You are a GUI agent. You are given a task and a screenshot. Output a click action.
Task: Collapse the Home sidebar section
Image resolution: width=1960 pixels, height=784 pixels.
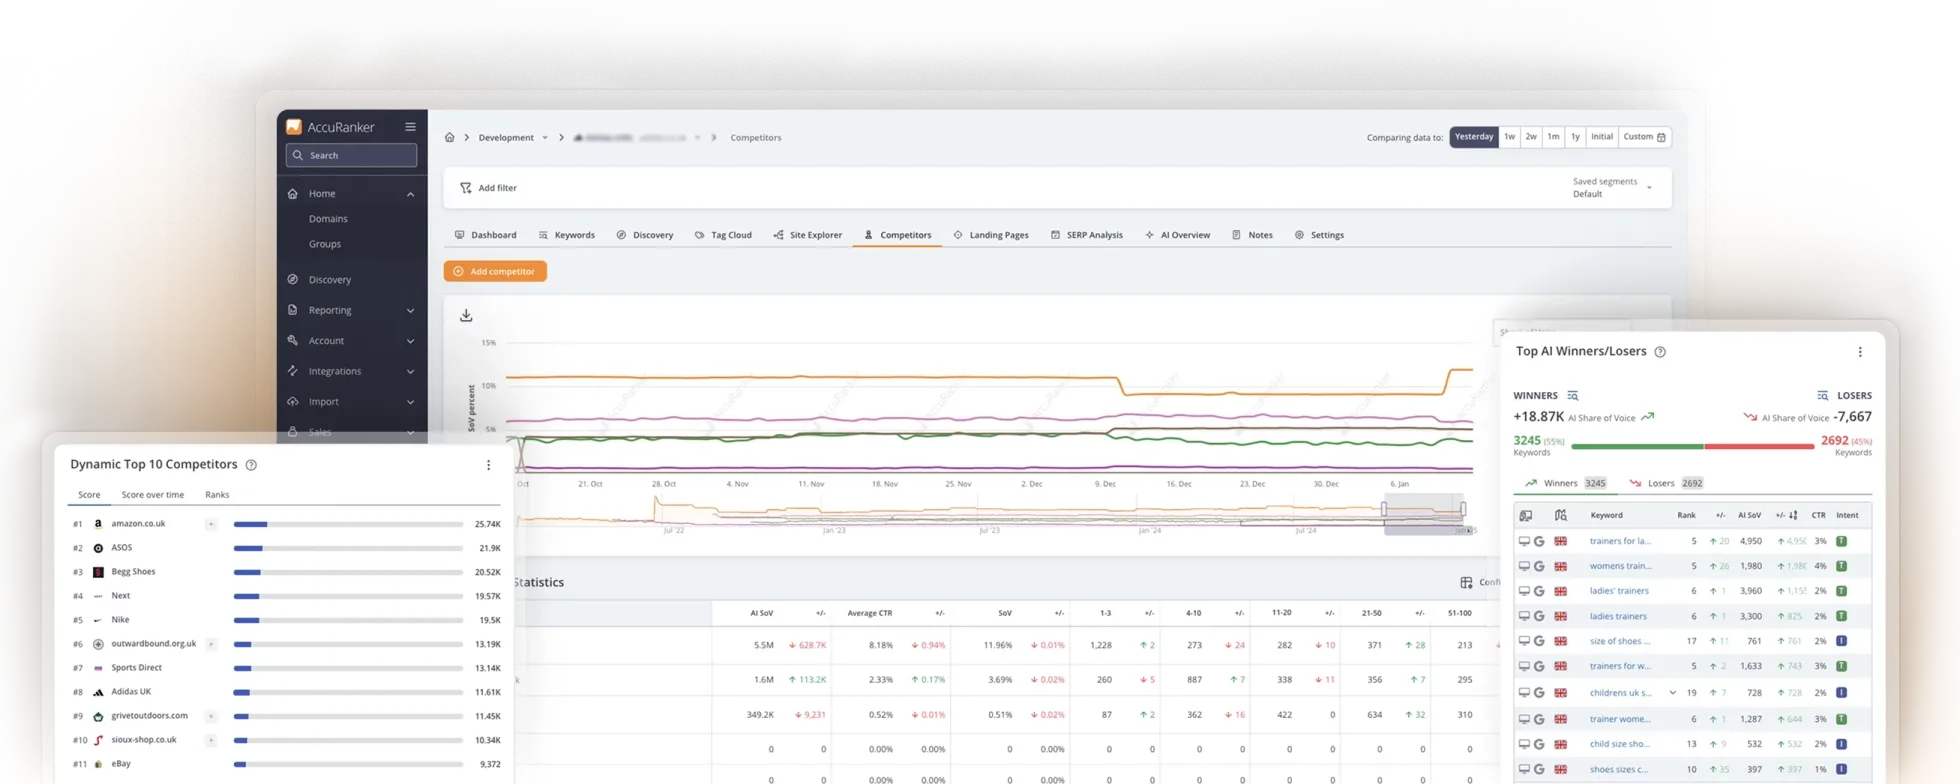pos(410,194)
